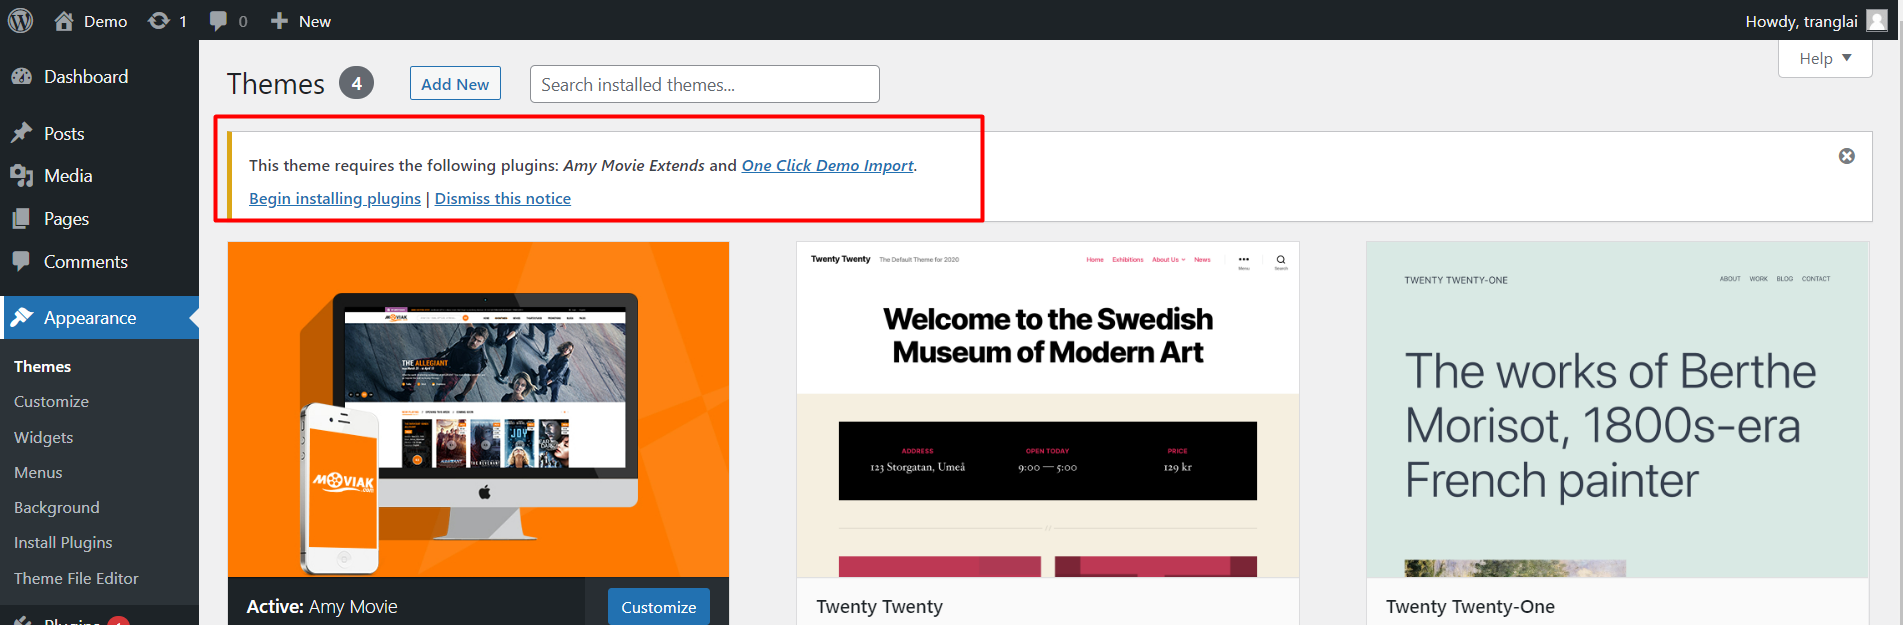Click the Active: Amy Movie label
The width and height of the screenshot is (1903, 625).
point(322,606)
